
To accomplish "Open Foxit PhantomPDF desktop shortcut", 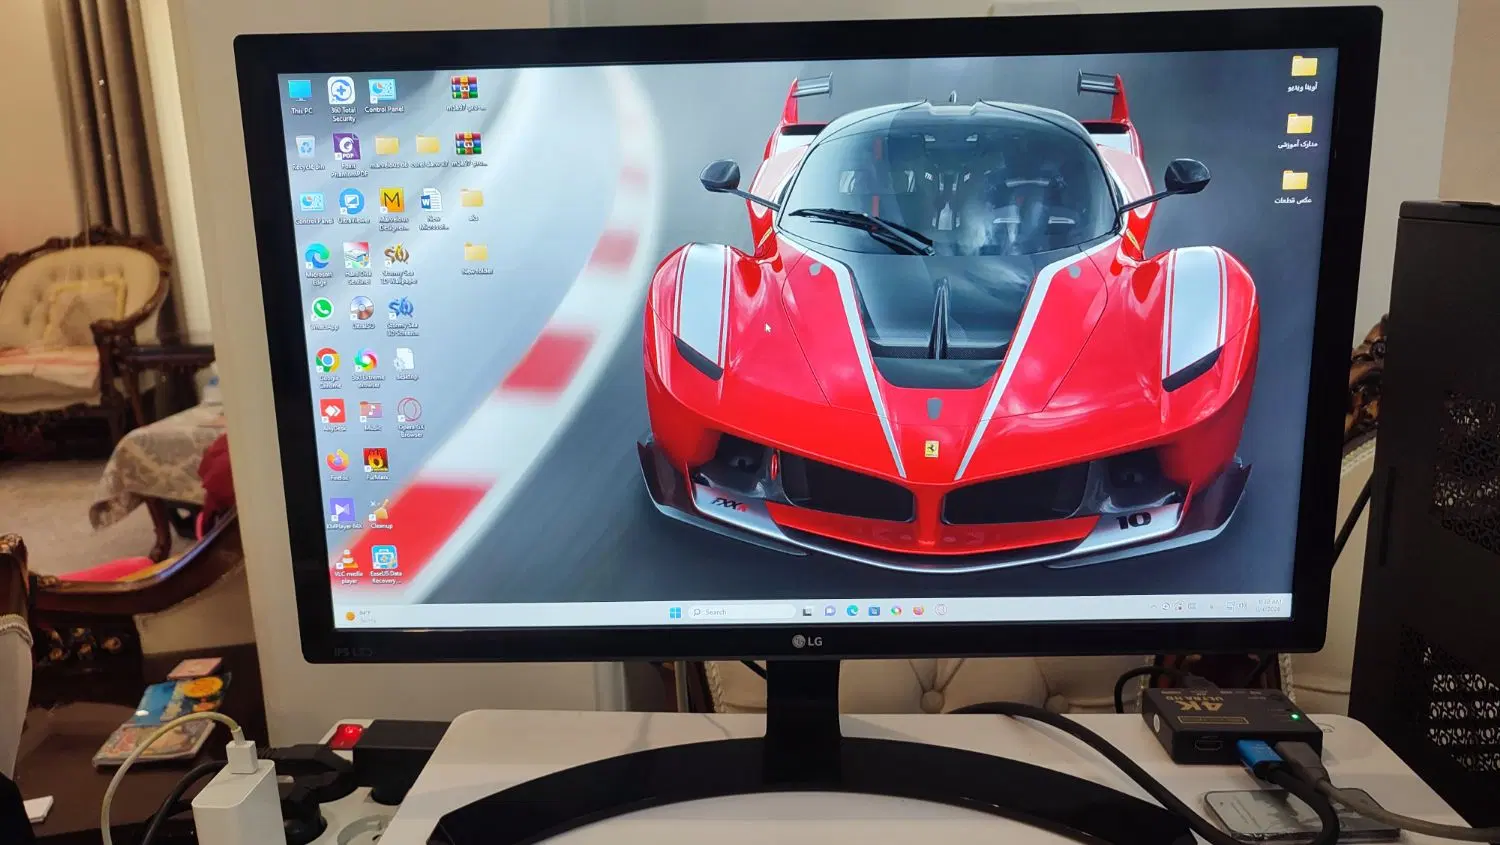I will [x=347, y=155].
